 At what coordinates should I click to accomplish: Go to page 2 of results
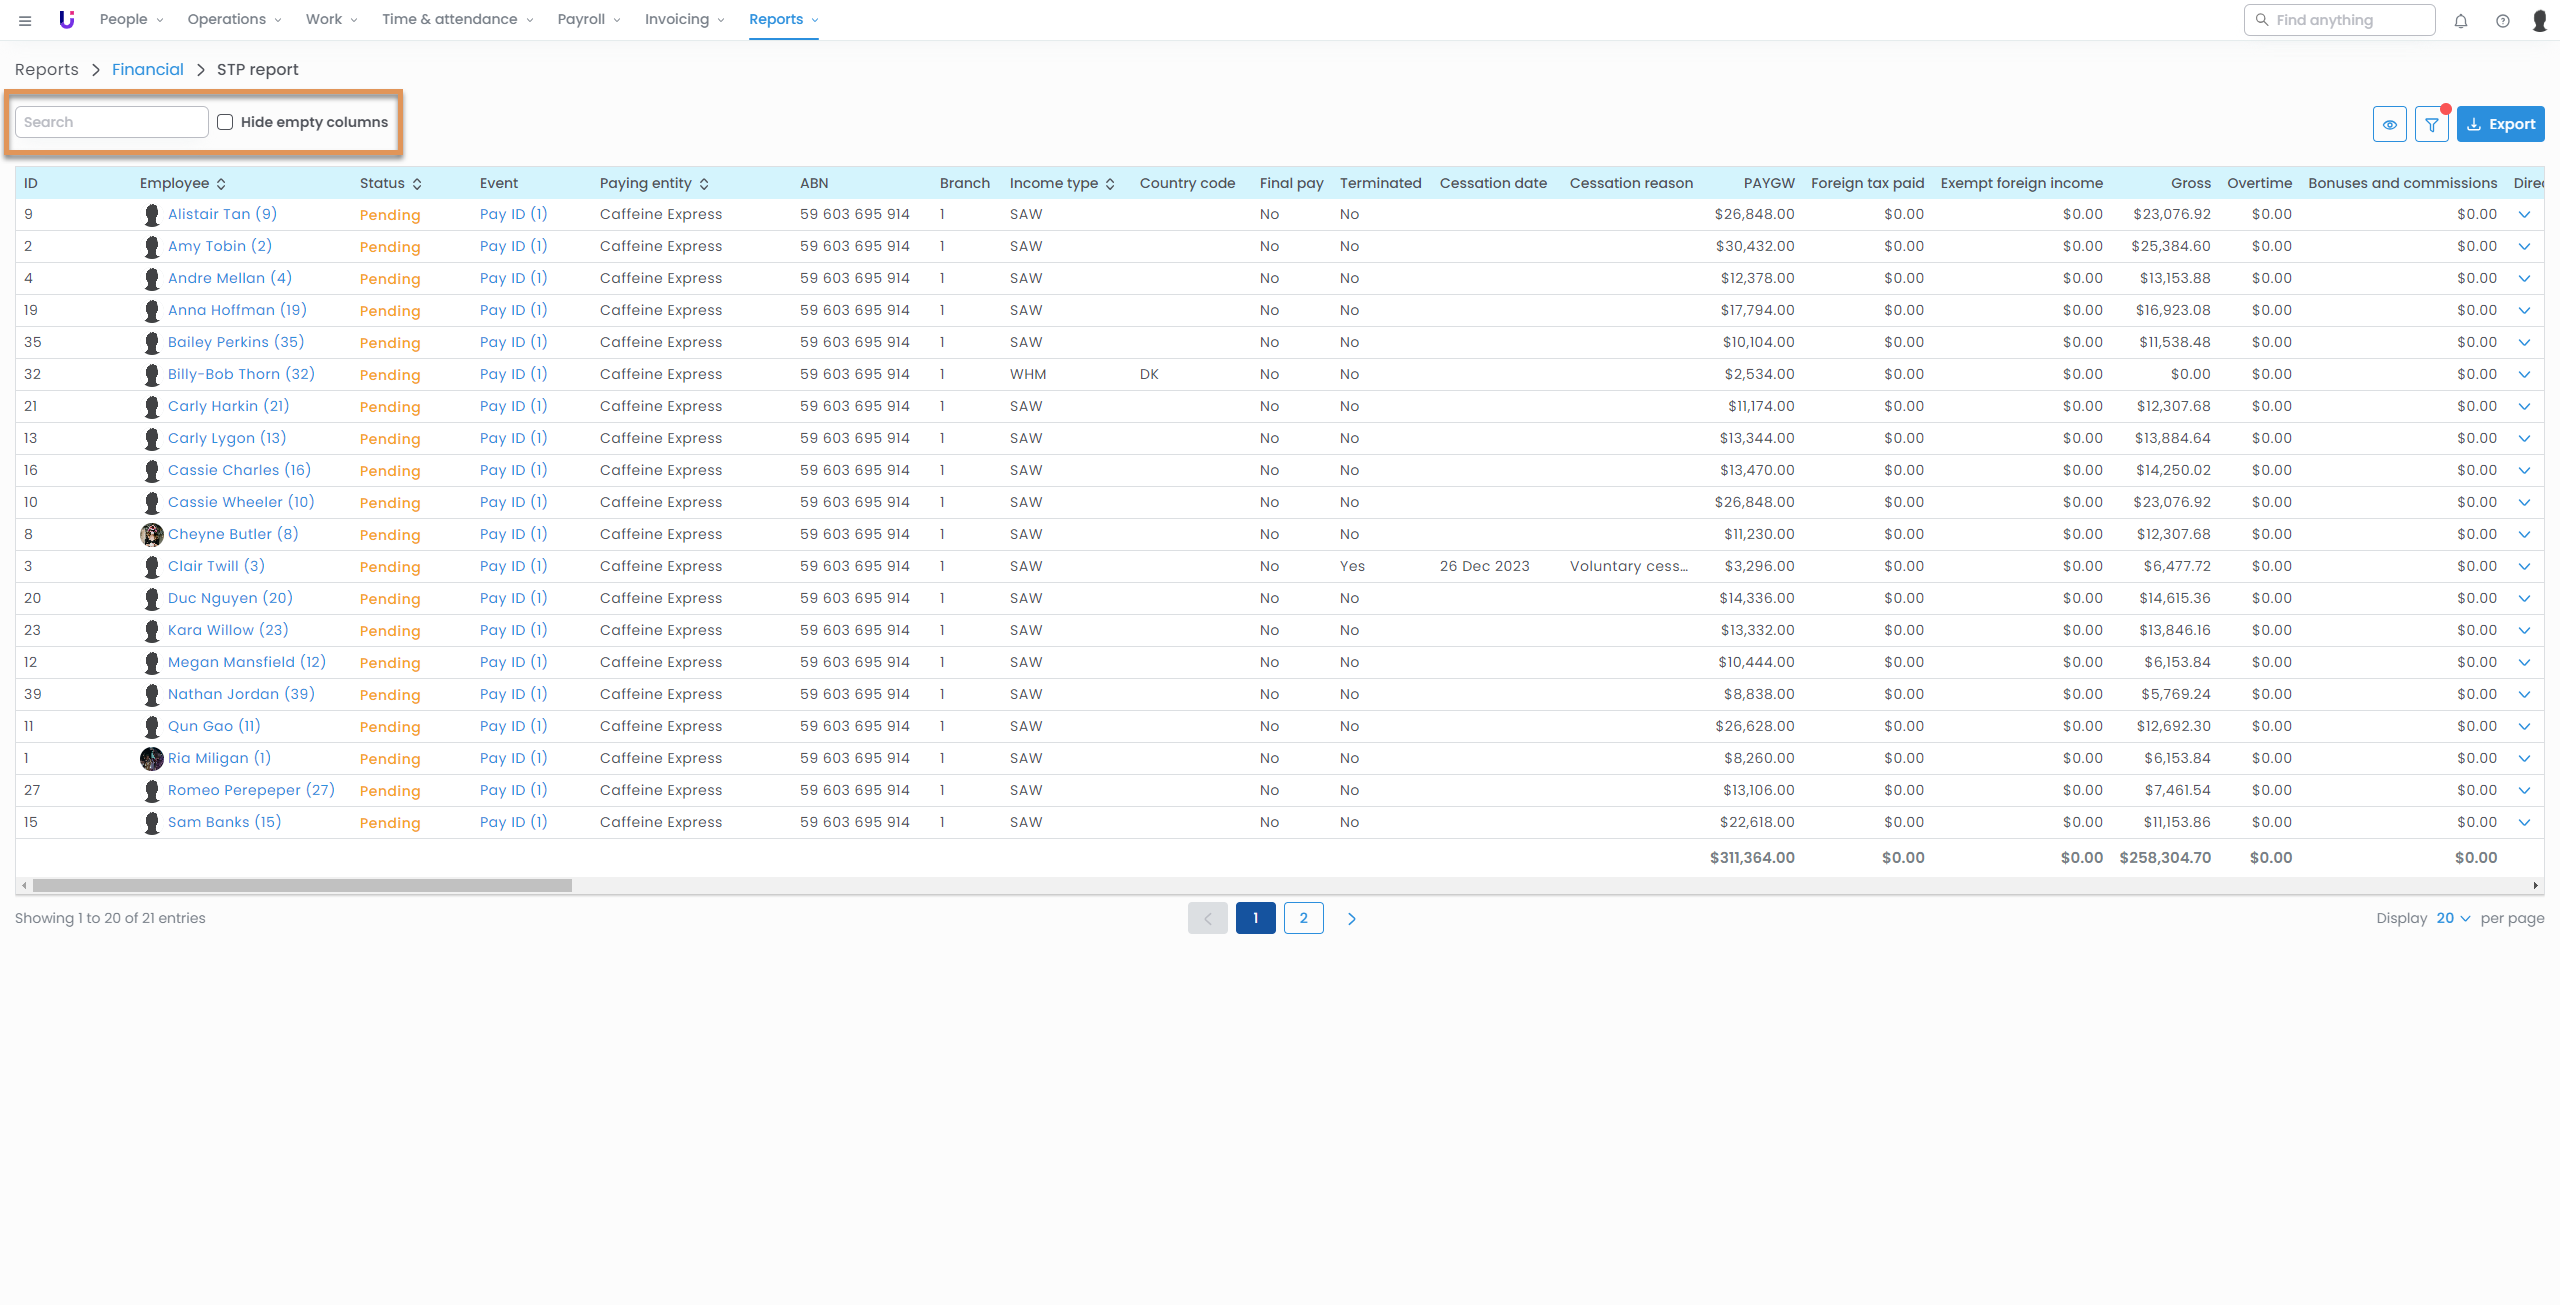click(x=1303, y=918)
